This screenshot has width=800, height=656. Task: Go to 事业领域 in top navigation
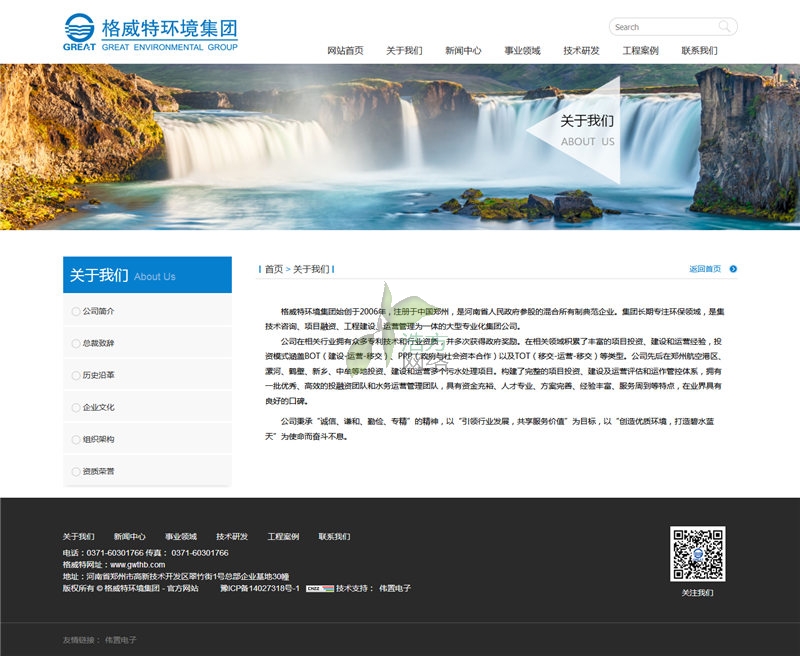pyautogui.click(x=522, y=50)
